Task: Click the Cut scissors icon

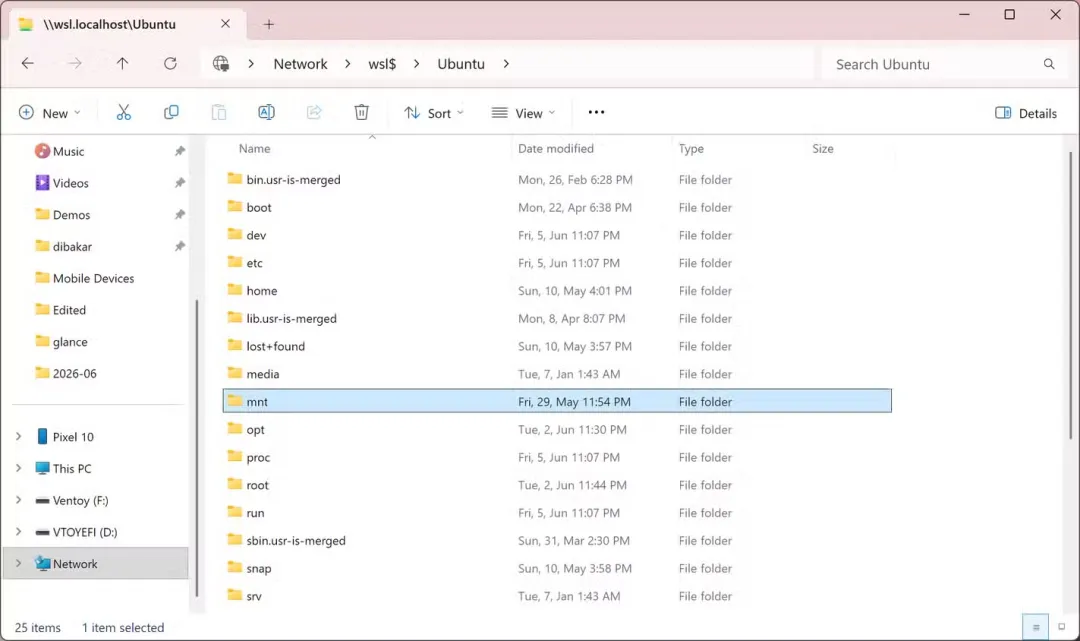Action: coord(123,112)
